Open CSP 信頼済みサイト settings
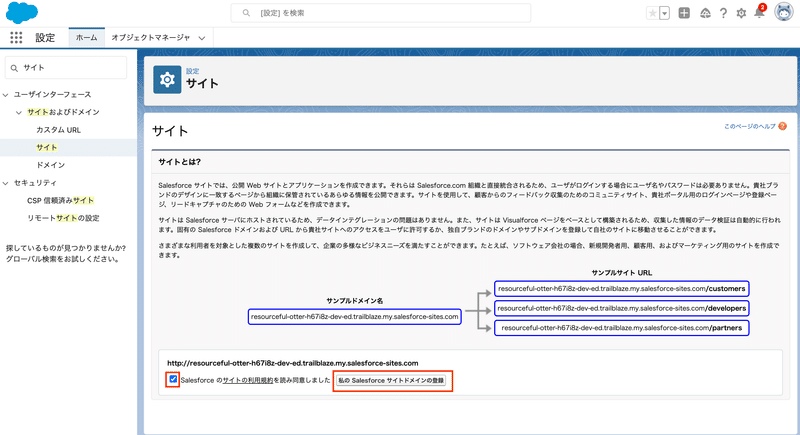Screen dimensions: 800x435 60,200
